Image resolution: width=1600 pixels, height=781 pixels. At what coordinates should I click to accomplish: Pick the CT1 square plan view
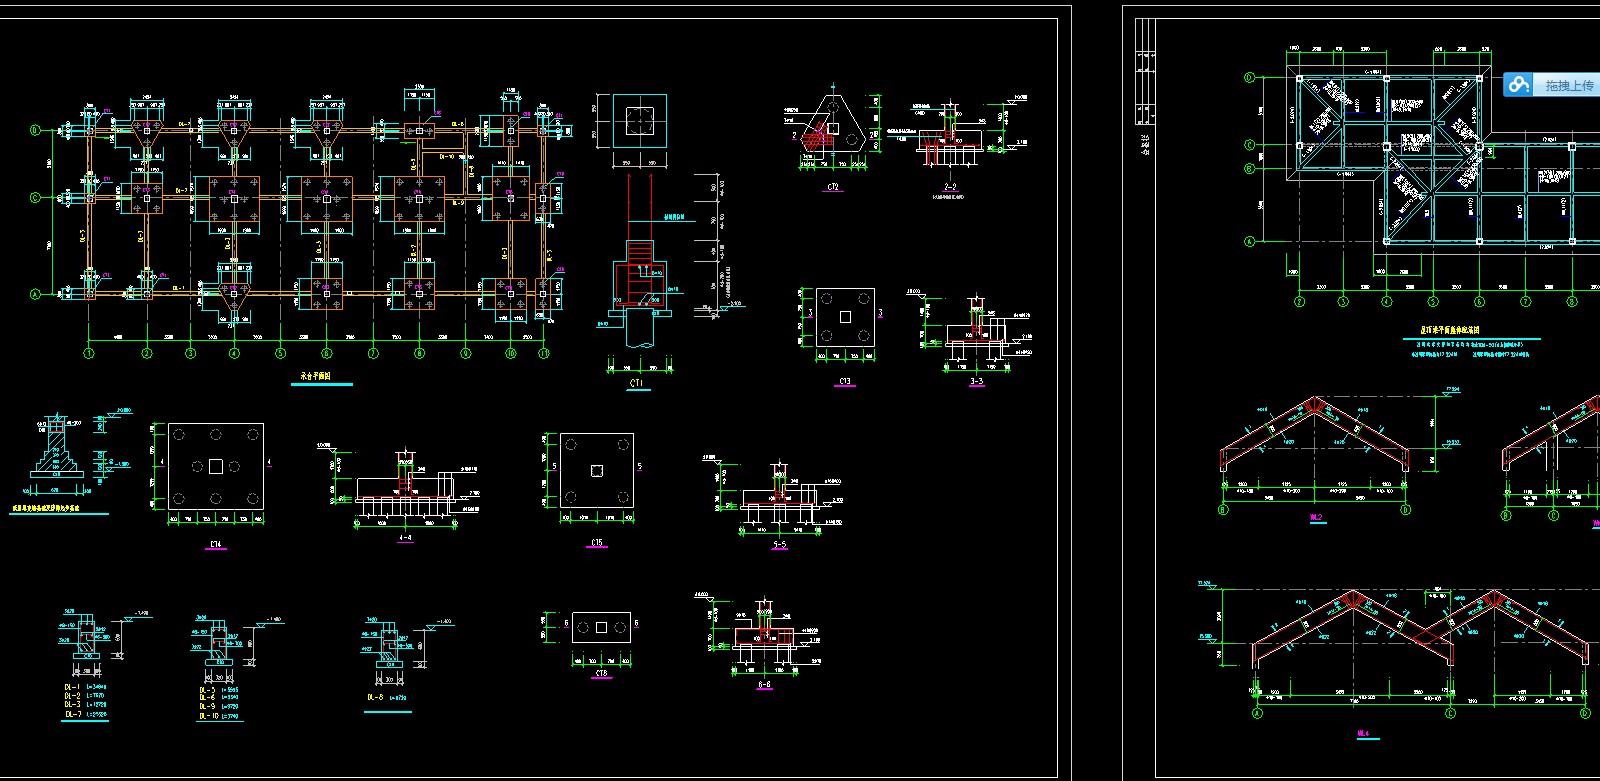[x=640, y=122]
